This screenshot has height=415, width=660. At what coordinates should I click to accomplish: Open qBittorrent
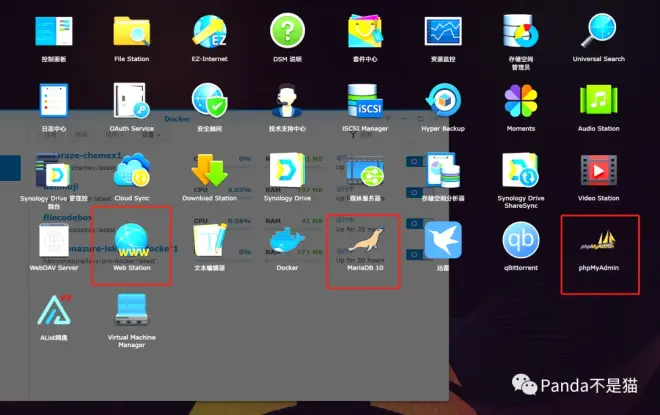pyautogui.click(x=521, y=240)
